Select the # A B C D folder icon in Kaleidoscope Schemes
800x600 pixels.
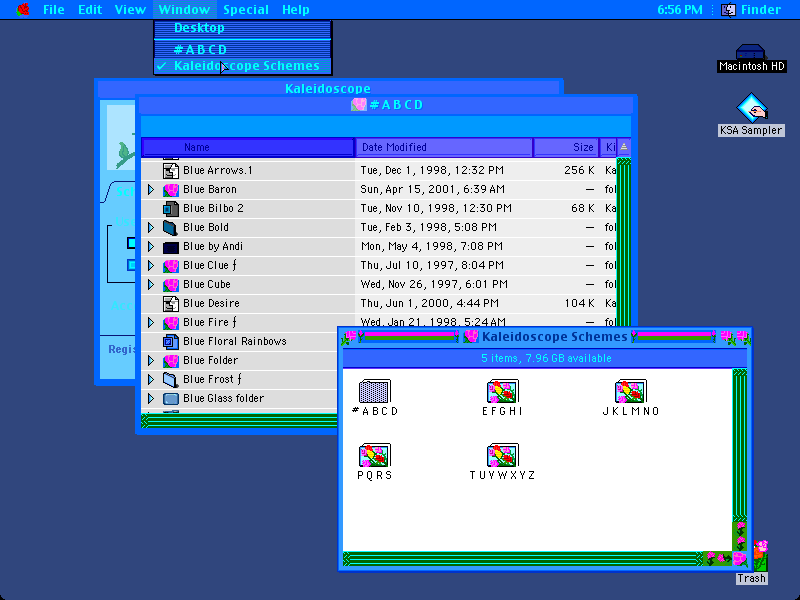[375, 392]
